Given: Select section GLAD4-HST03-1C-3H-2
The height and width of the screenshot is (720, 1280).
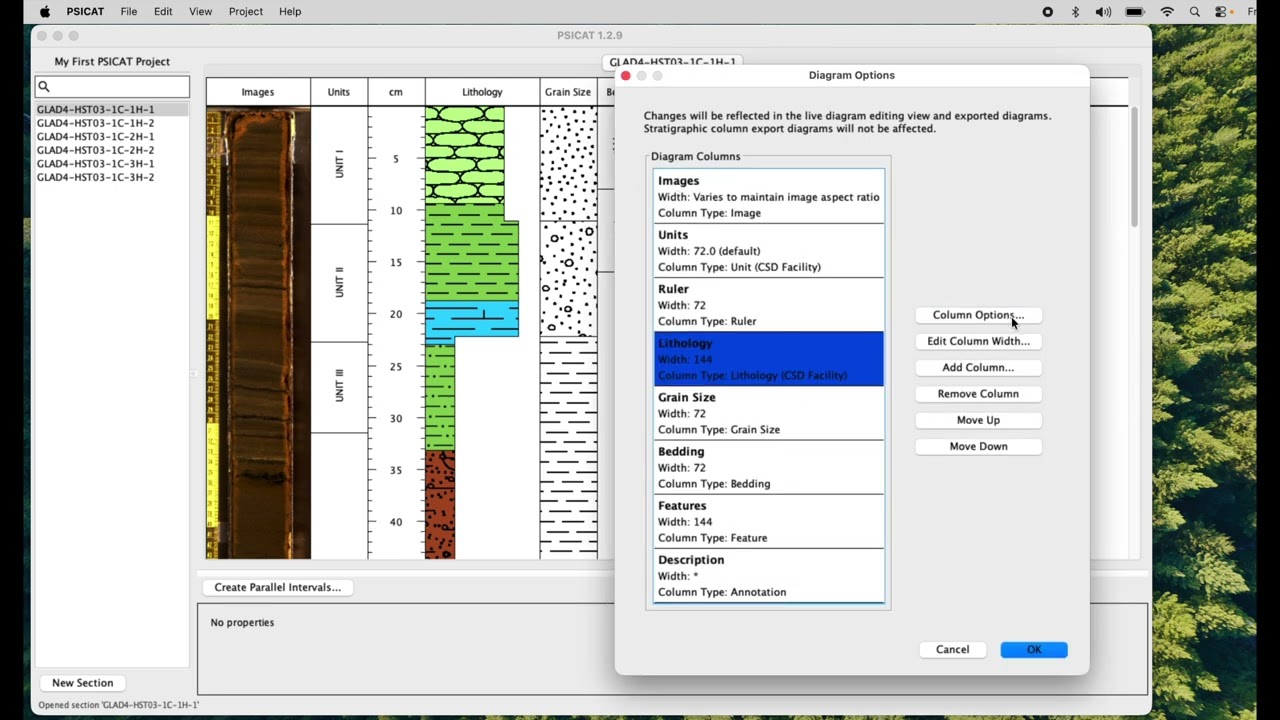Looking at the screenshot, I should (x=111, y=177).
